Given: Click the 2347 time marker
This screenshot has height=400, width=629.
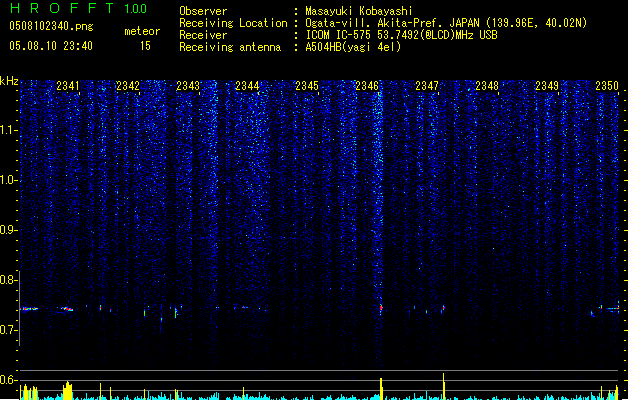Looking at the screenshot, I should (427, 86).
